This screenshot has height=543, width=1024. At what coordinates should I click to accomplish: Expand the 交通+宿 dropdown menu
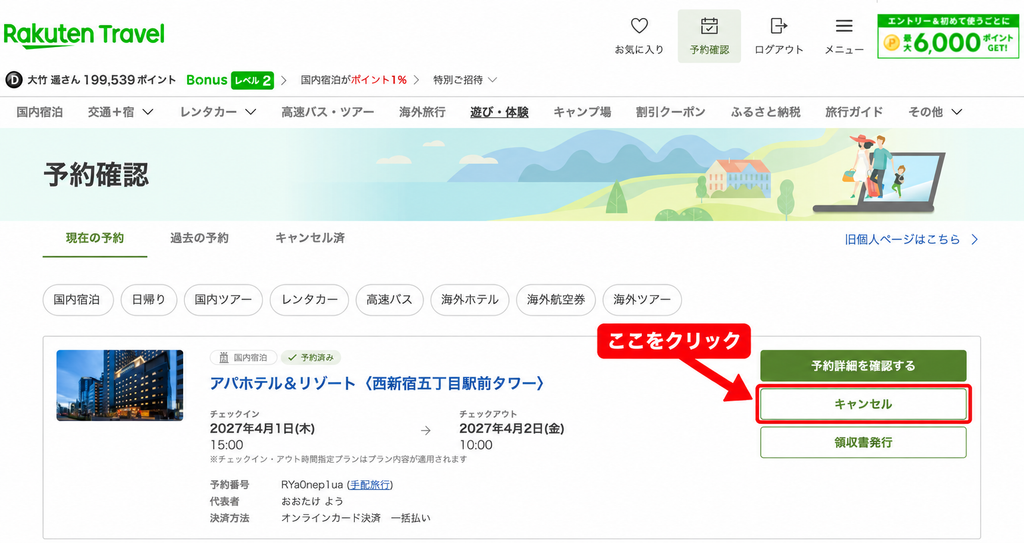[x=121, y=112]
